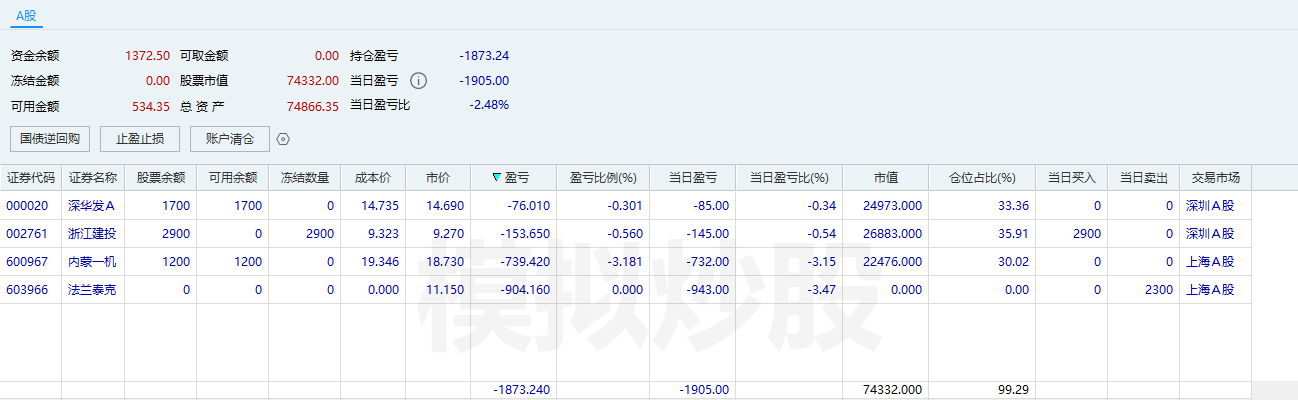The width and height of the screenshot is (1298, 400).
Task: Click the cyan sort arrow in 盈亏 header
Action: tap(497, 178)
